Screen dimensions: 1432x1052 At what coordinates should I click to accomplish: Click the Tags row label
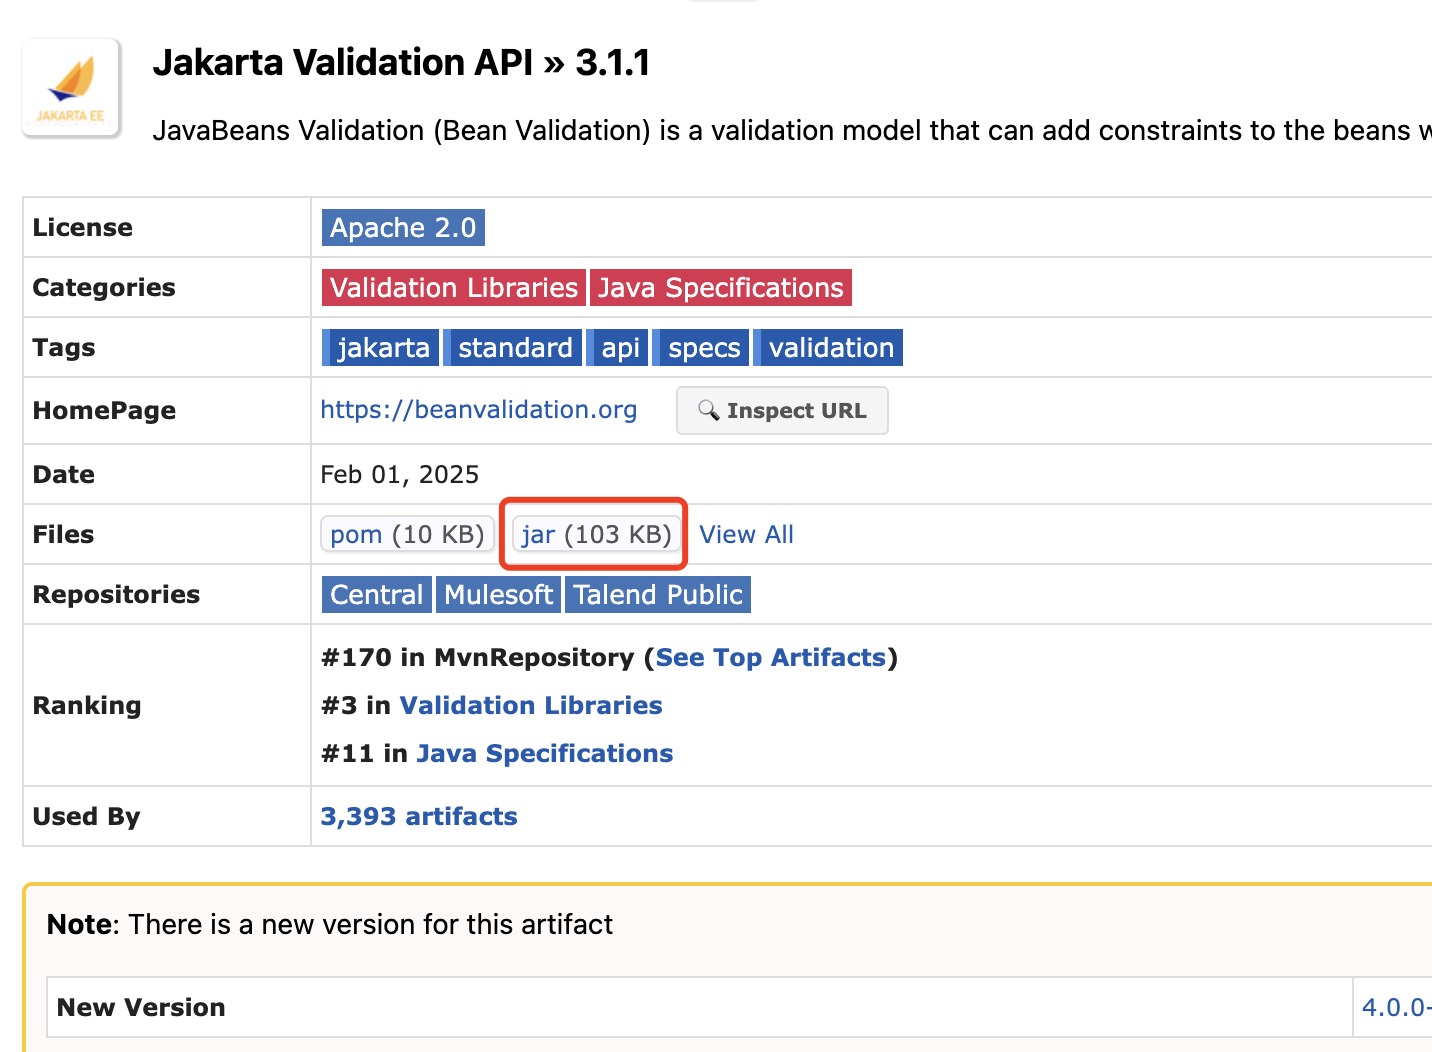pos(64,348)
